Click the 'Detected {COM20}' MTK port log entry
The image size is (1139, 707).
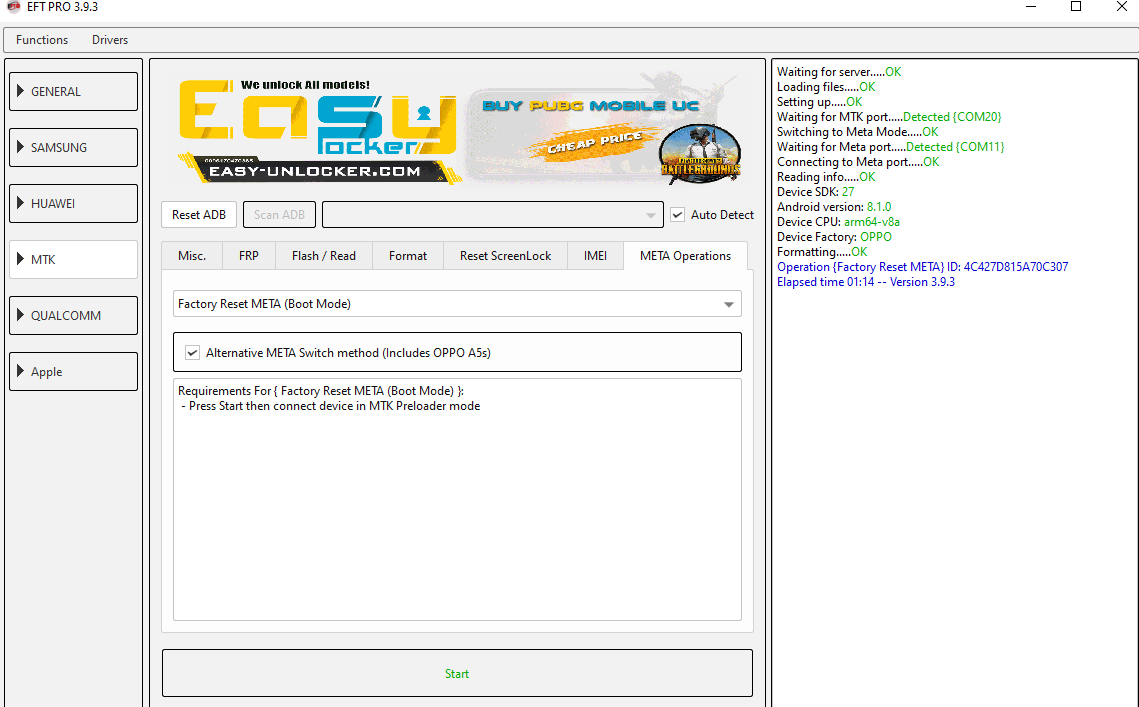coord(952,117)
